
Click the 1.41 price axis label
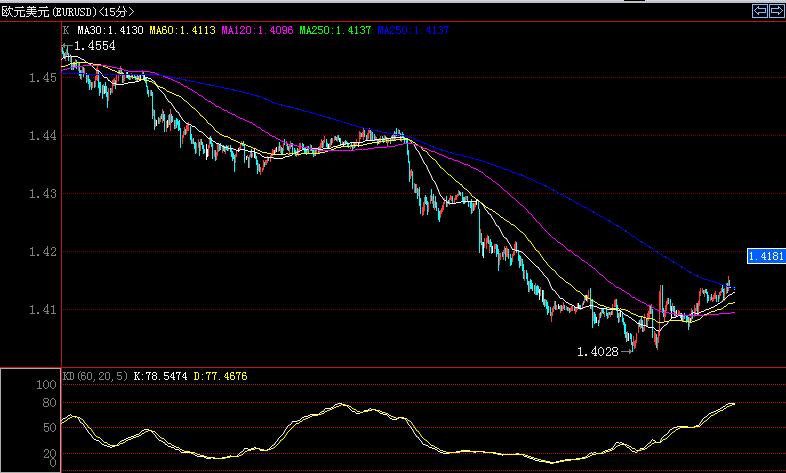(43, 309)
